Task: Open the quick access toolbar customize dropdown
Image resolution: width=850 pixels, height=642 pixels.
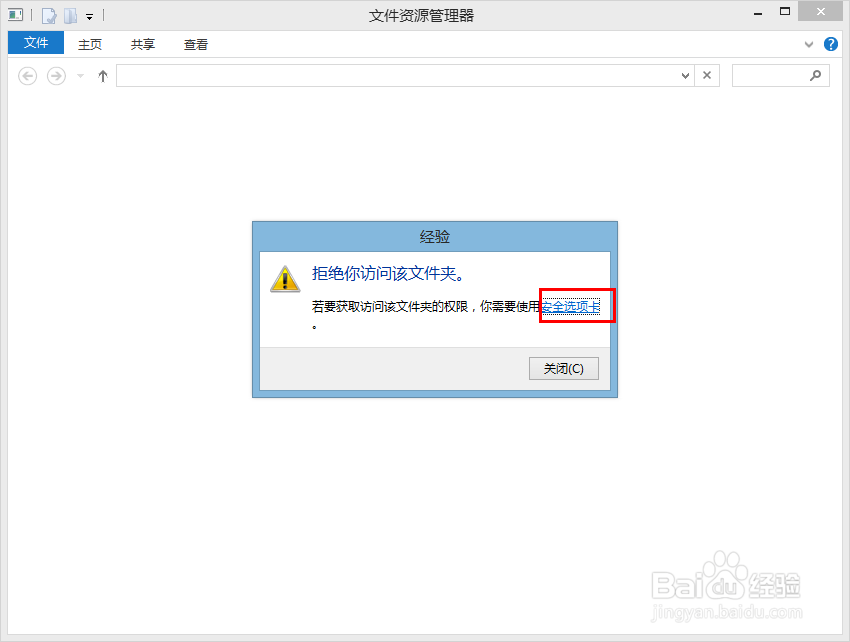Action: (88, 15)
